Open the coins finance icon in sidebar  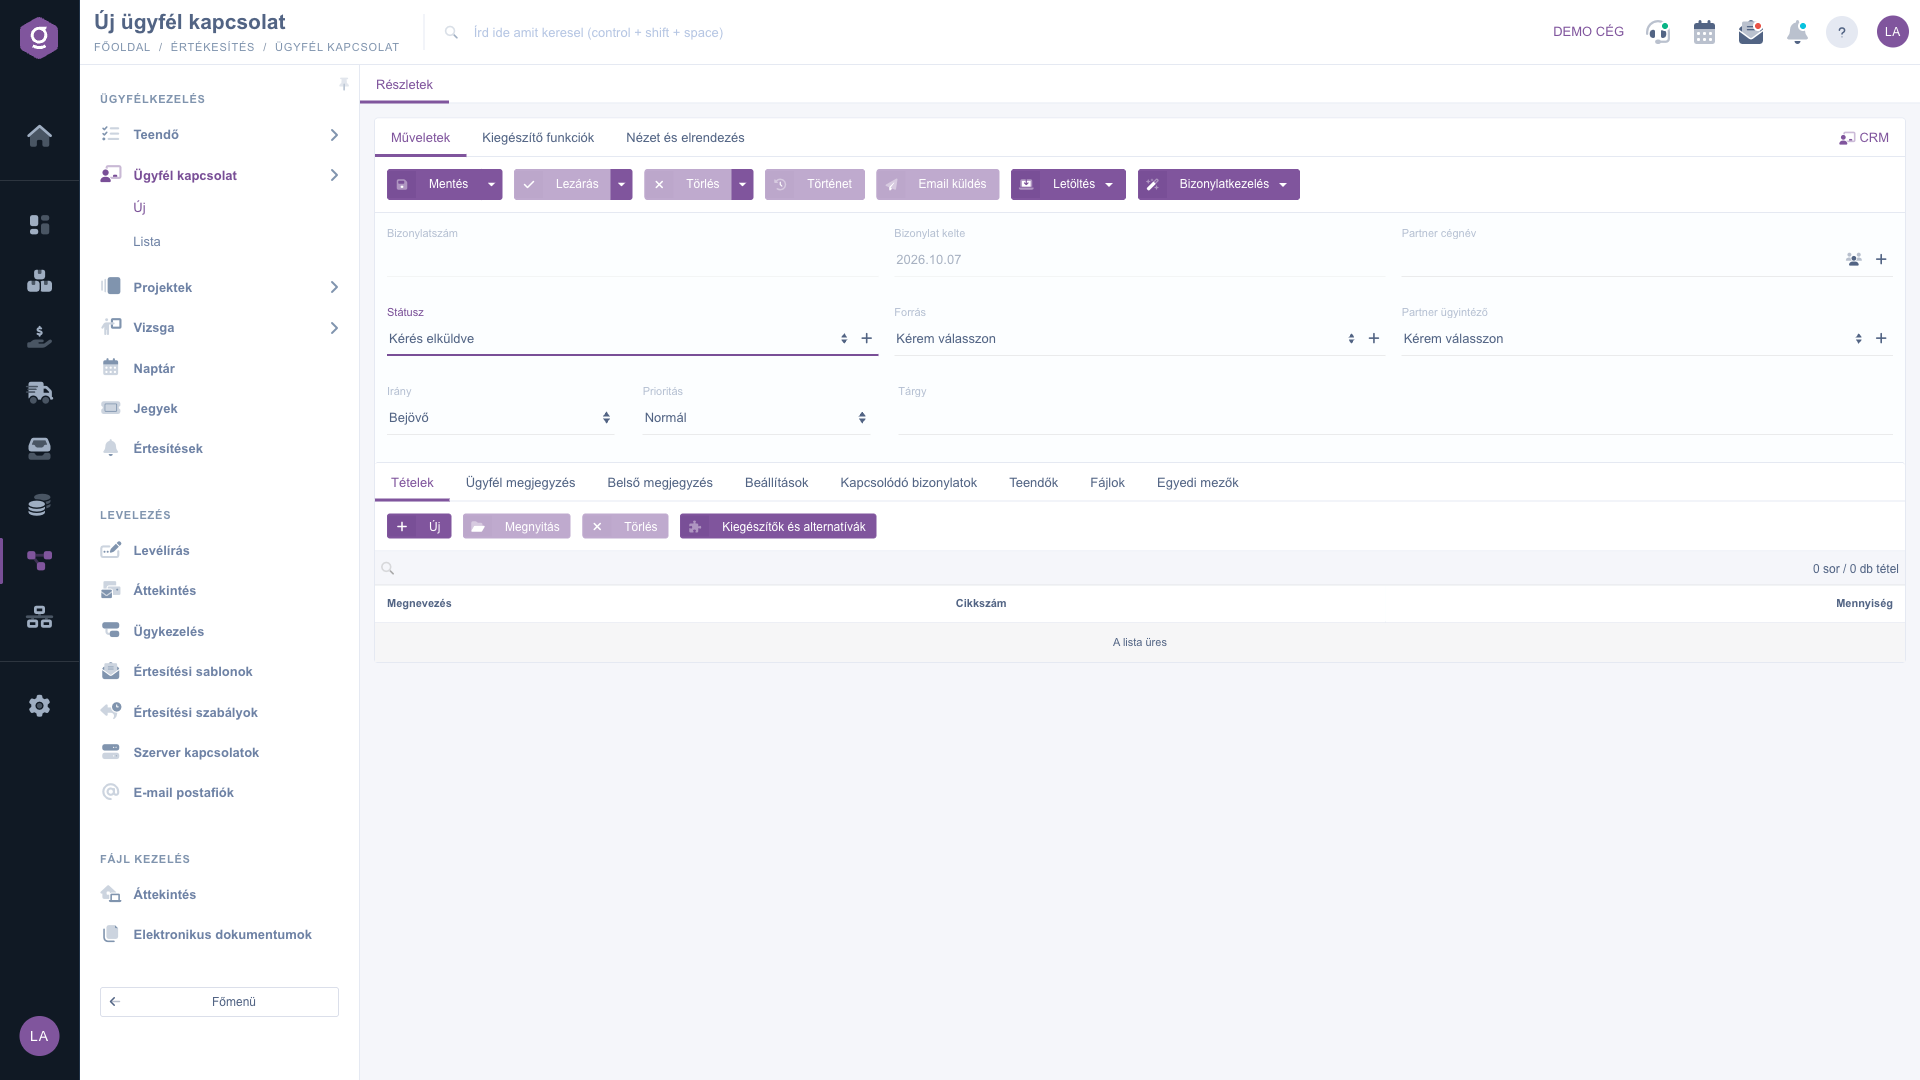click(x=39, y=505)
